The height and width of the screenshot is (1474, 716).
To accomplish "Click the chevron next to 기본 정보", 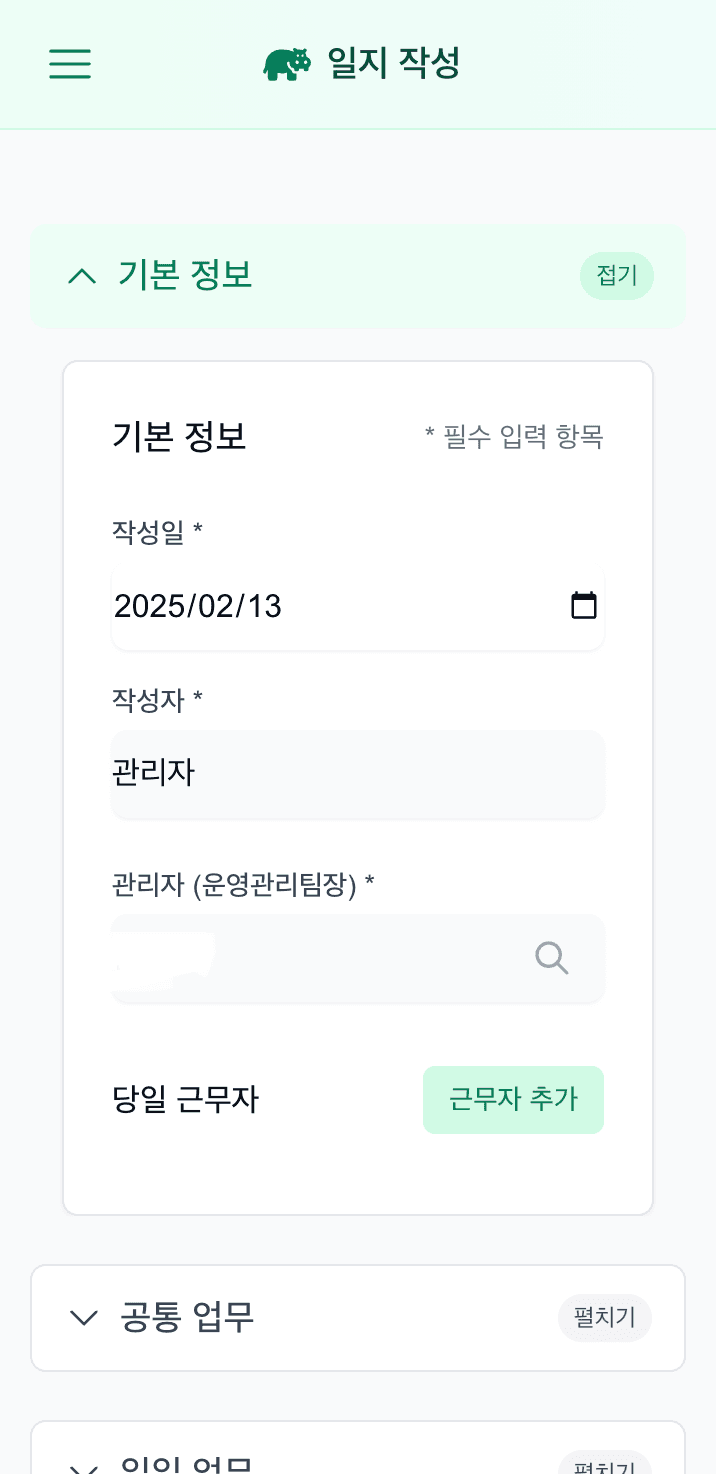I will pyautogui.click(x=81, y=276).
